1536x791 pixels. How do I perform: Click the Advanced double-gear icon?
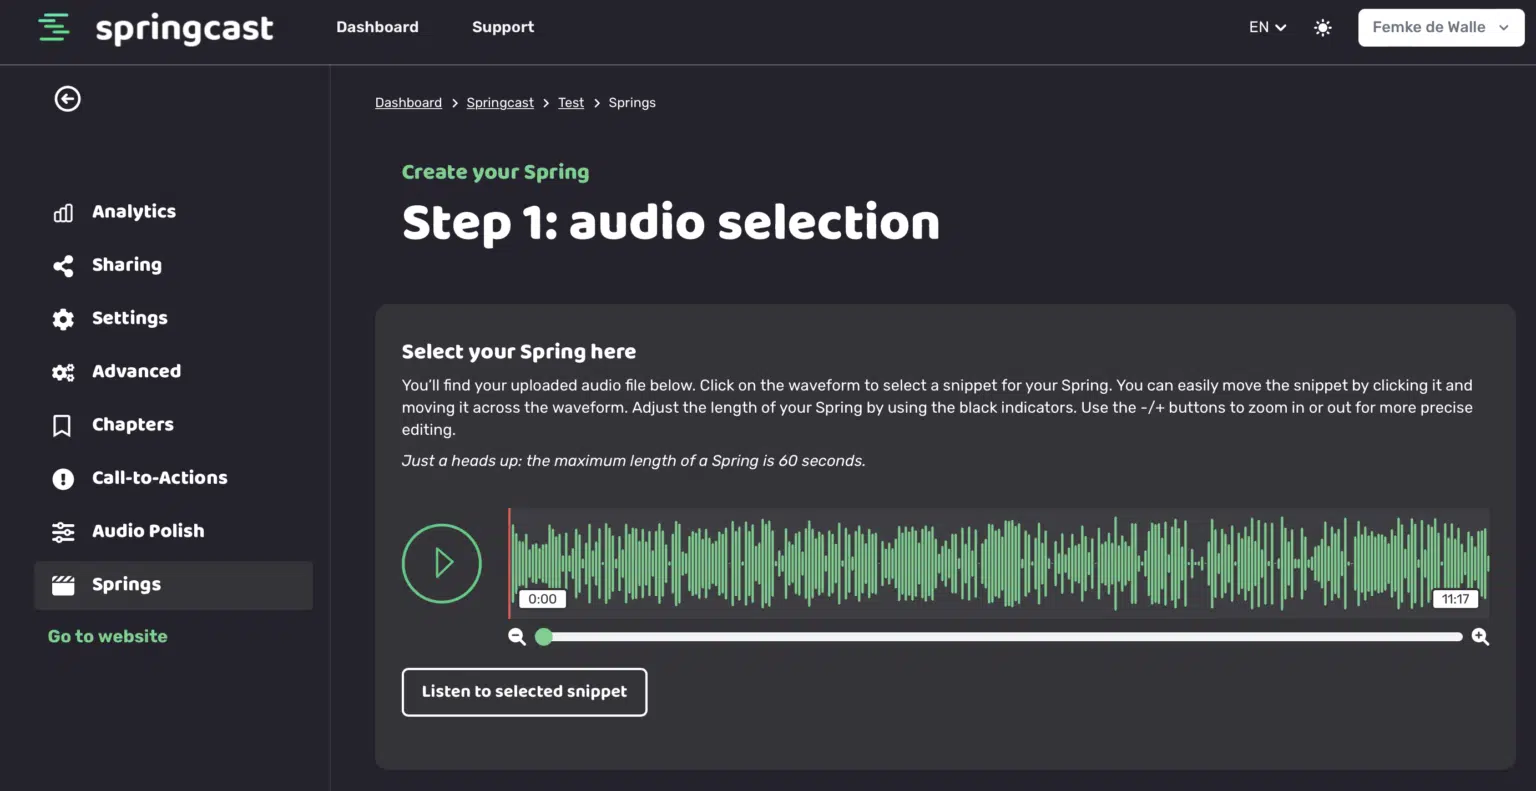point(63,372)
